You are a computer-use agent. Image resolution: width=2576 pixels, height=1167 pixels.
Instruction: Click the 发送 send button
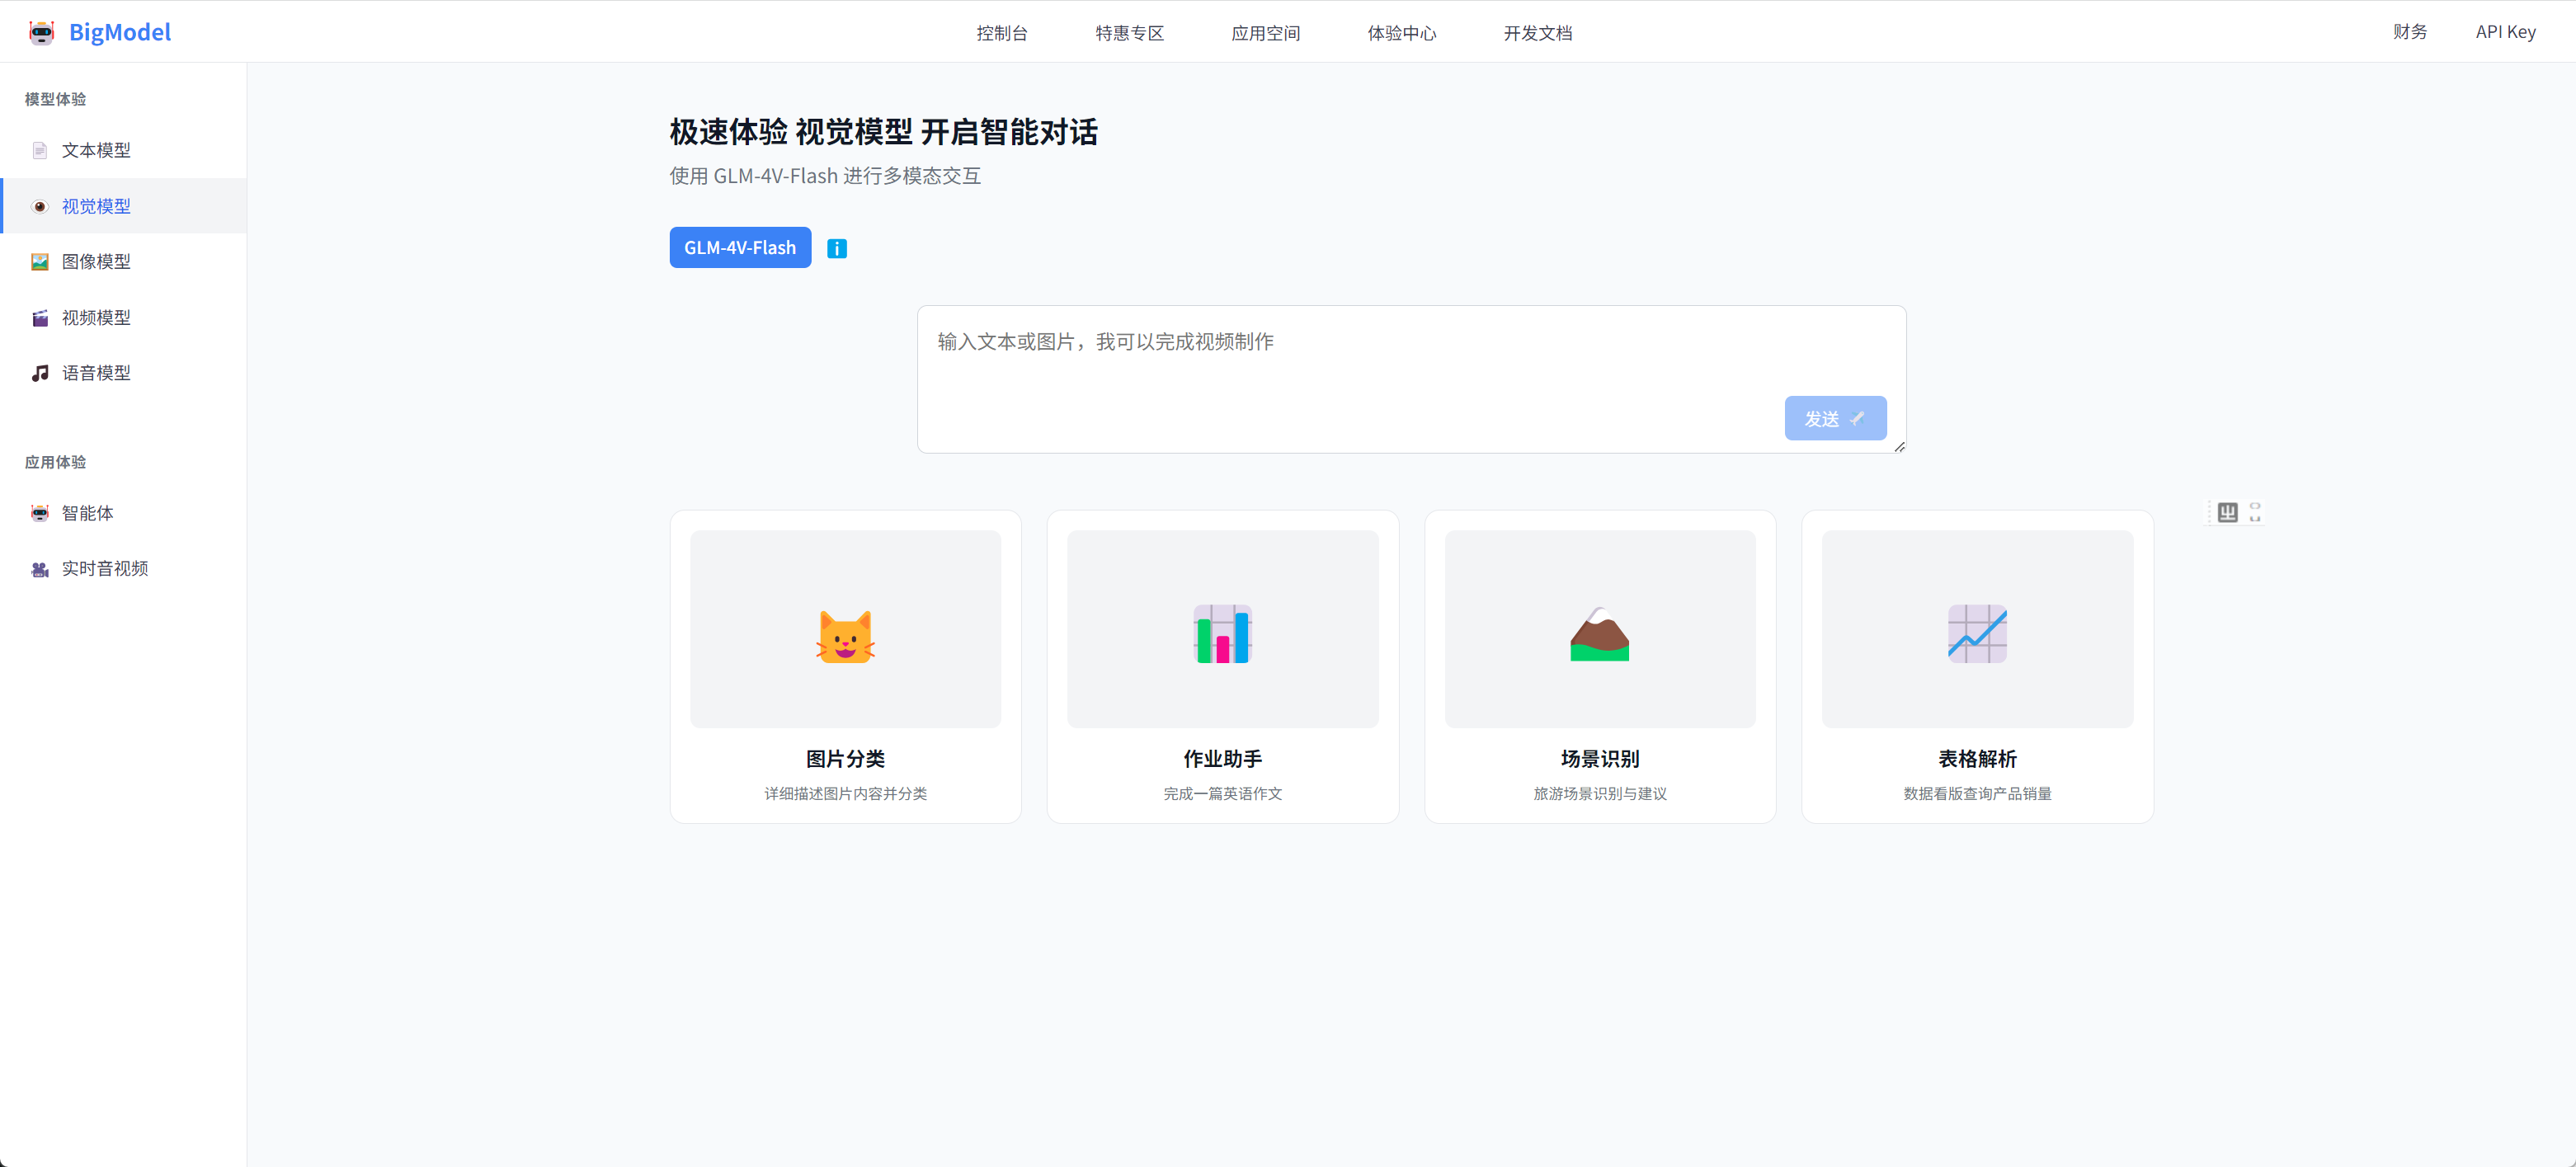click(x=1835, y=418)
